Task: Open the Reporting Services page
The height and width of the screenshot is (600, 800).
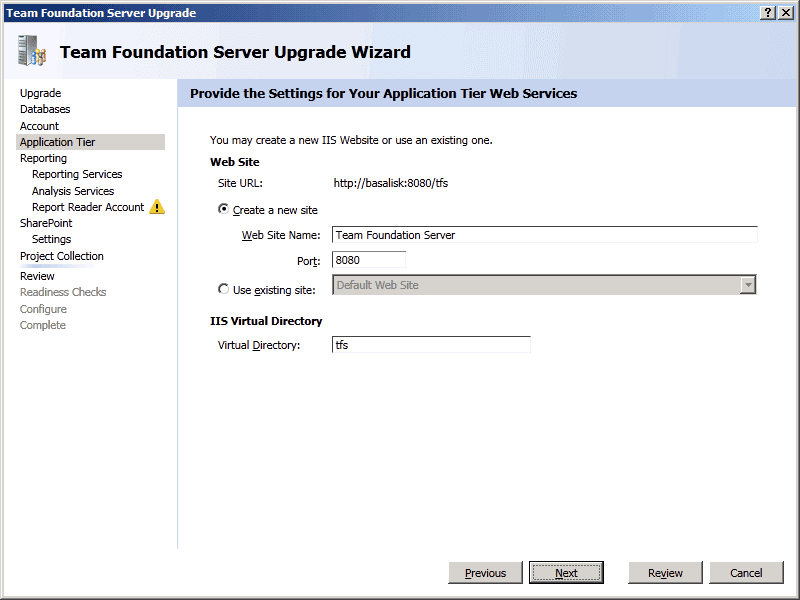Action: click(x=77, y=174)
